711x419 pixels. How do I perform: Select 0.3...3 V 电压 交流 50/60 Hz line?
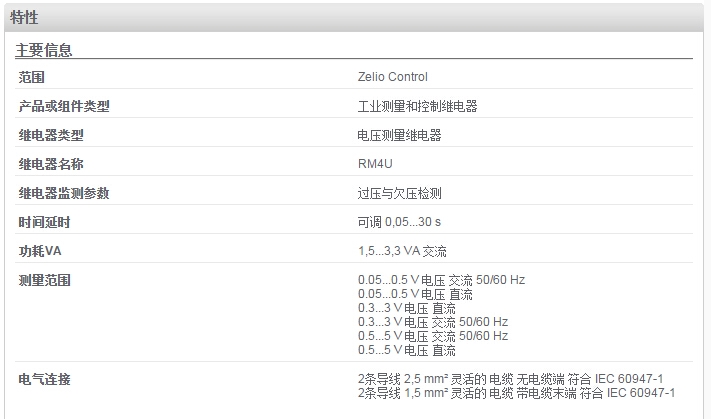click(x=433, y=322)
